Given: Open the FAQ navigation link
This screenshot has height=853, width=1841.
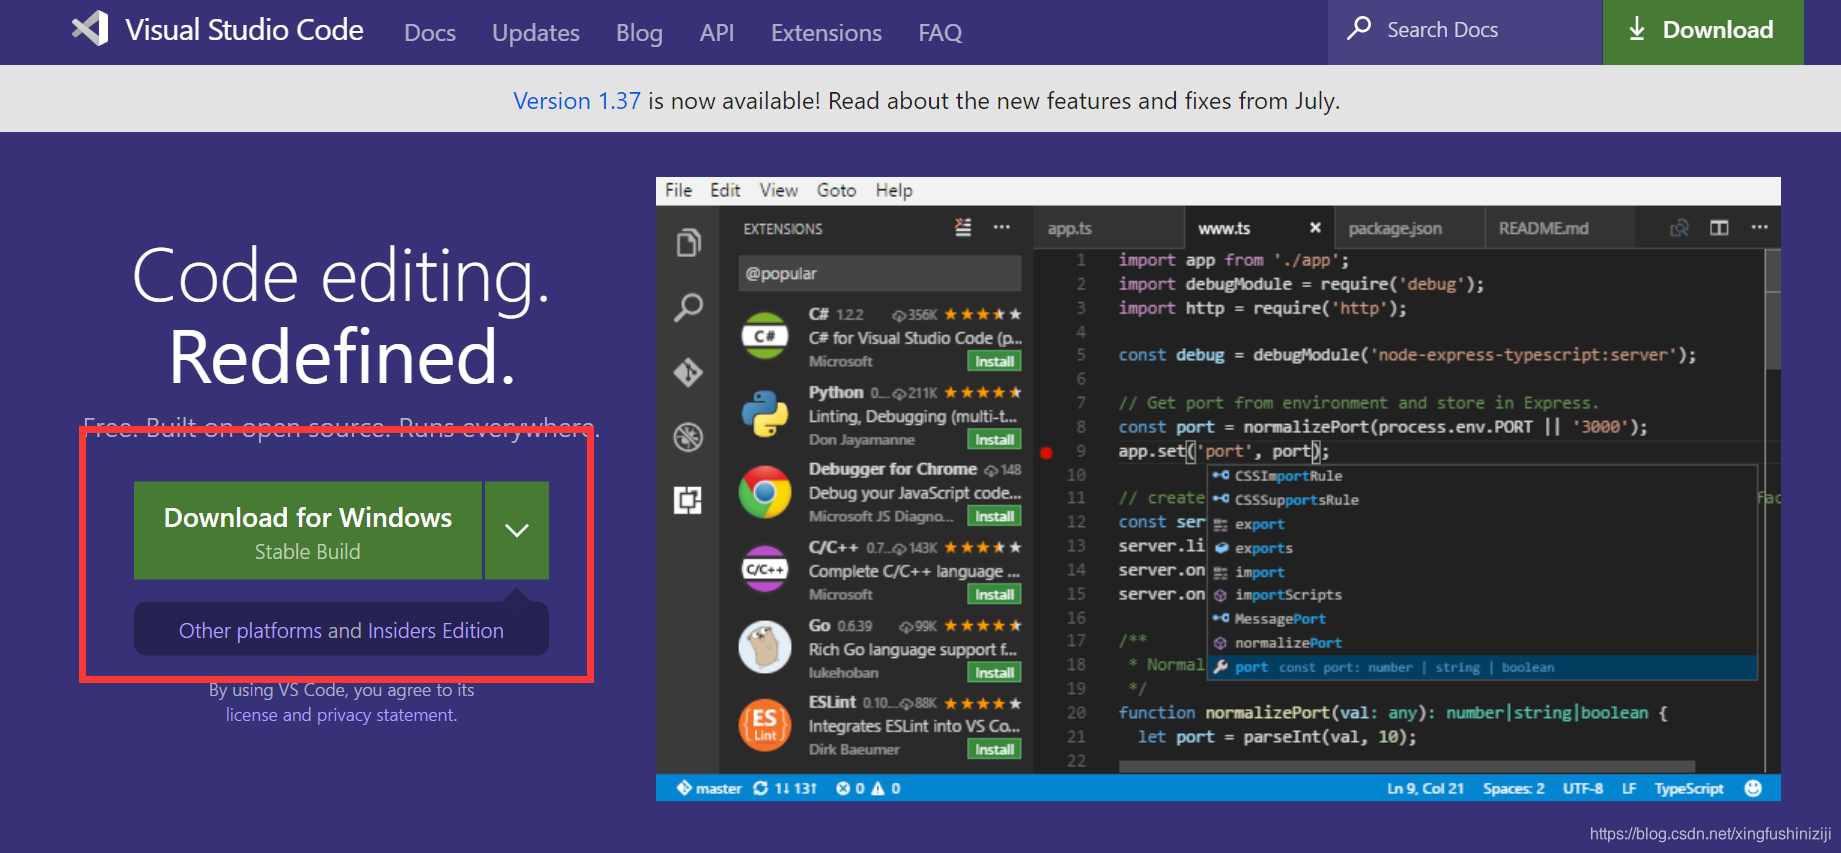Looking at the screenshot, I should click(940, 33).
